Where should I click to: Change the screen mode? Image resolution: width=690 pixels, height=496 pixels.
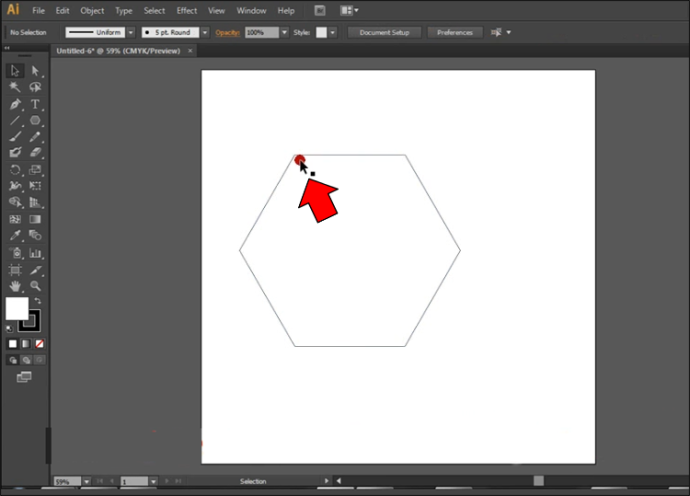click(x=24, y=377)
